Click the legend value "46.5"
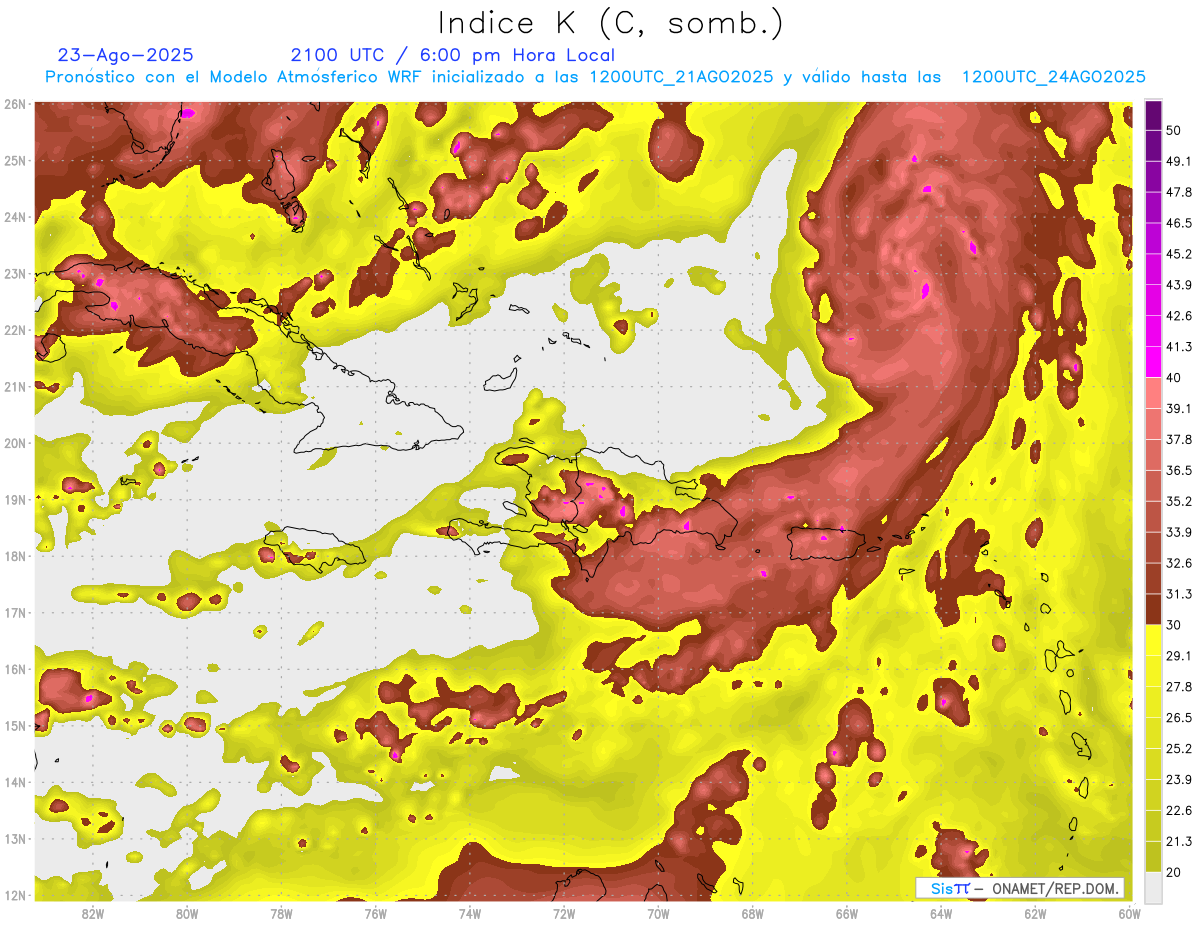This screenshot has height=927, width=1200. 1179,223
